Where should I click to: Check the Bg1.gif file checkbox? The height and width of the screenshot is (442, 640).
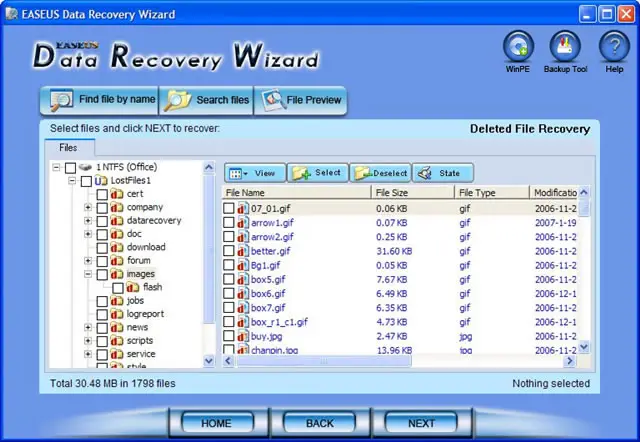(x=229, y=265)
